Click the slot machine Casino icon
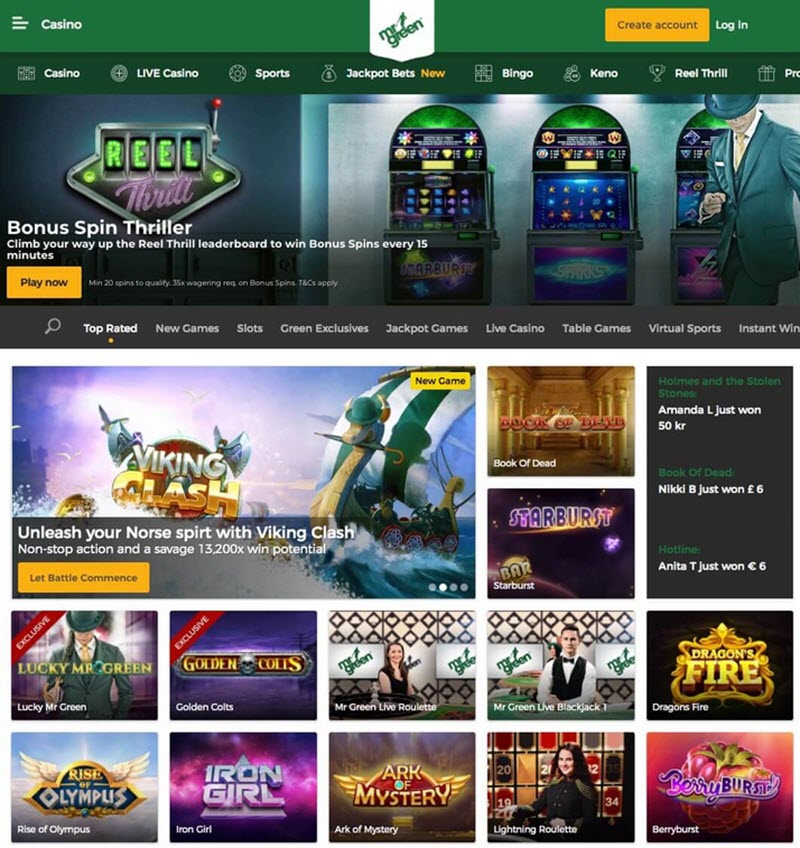Viewport: 800px width, 848px height. tap(26, 73)
